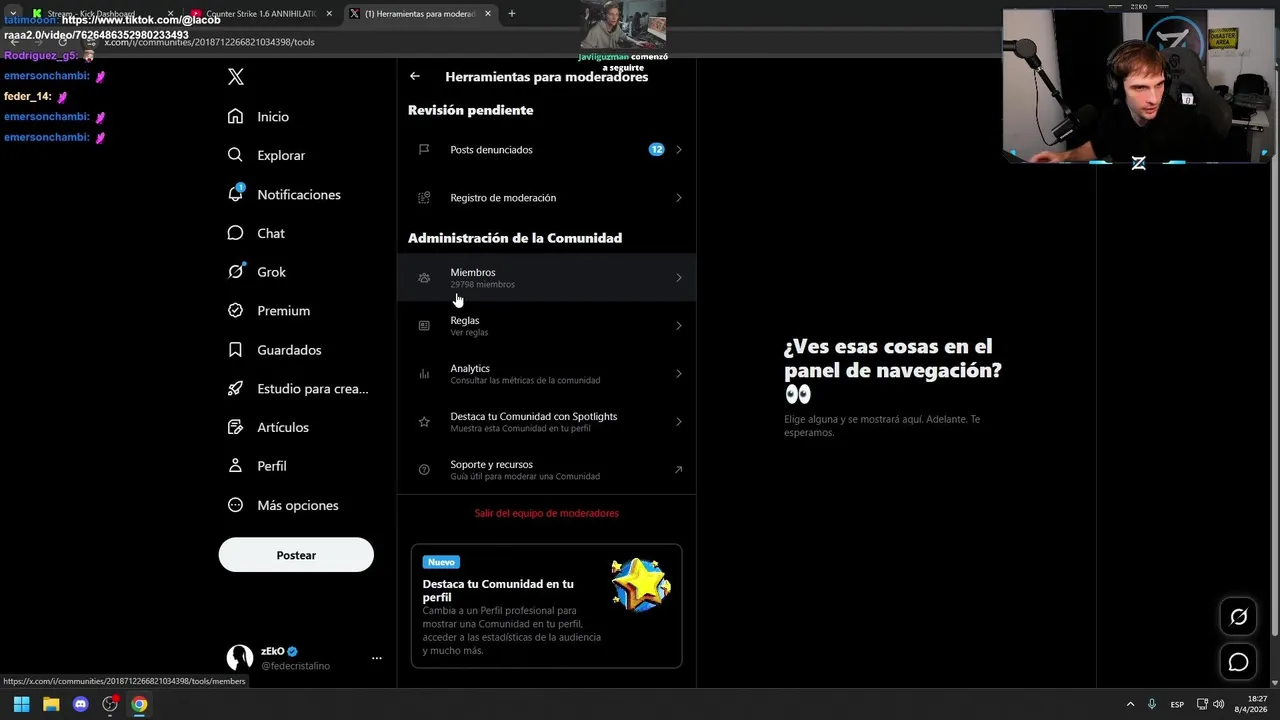Click the volume icon in system tray

point(1218,704)
